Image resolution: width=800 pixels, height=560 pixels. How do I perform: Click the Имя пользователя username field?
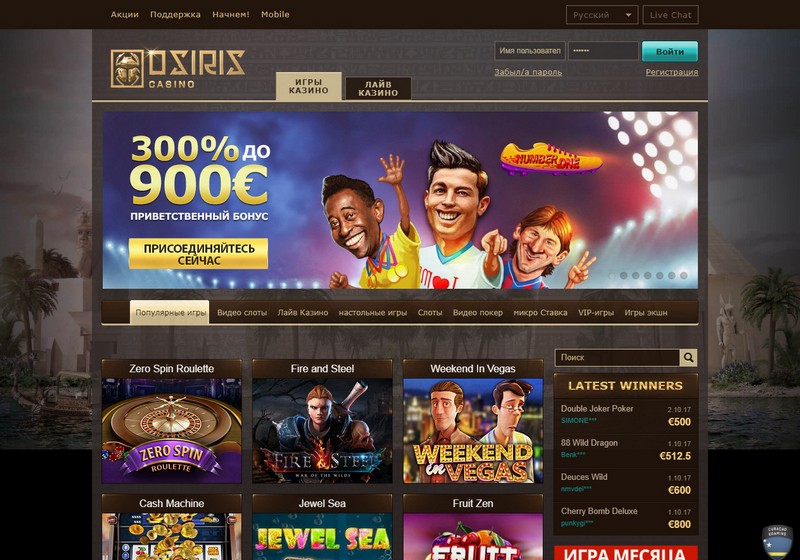tap(530, 51)
